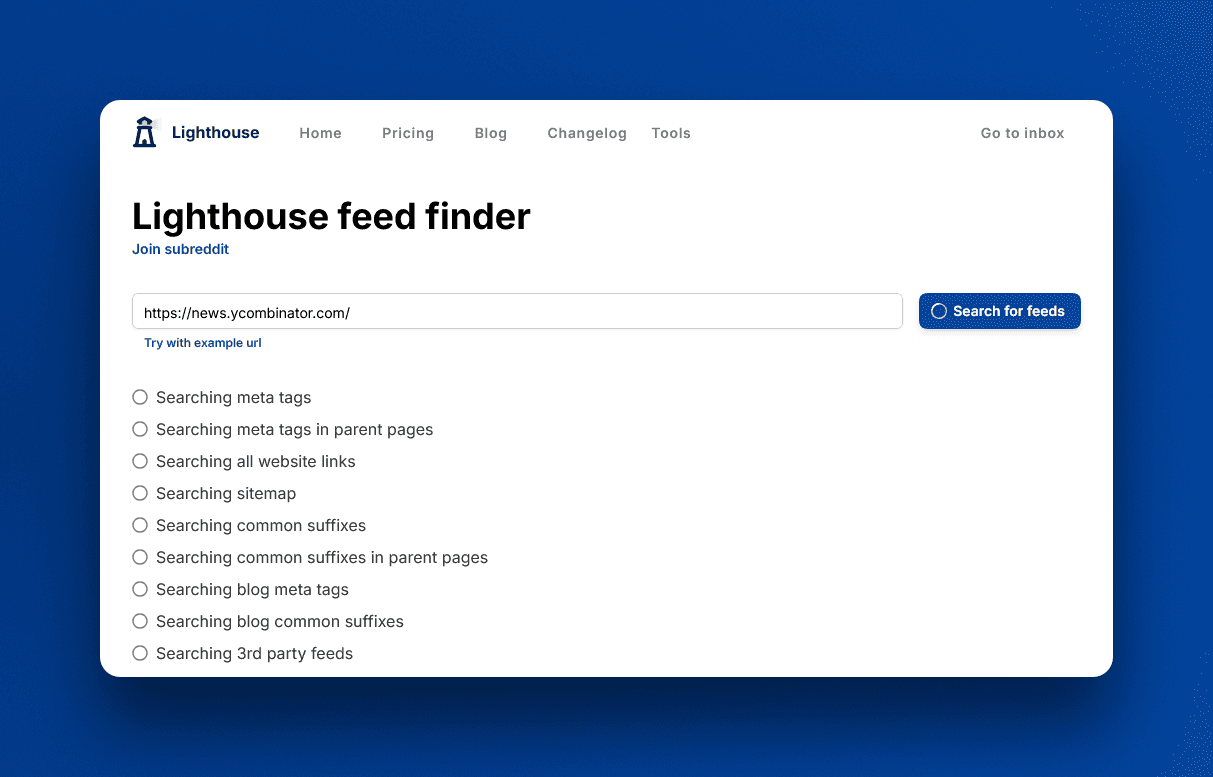Follow the Join subreddit link
Screen dimensions: 1213x777
[x=180, y=249]
